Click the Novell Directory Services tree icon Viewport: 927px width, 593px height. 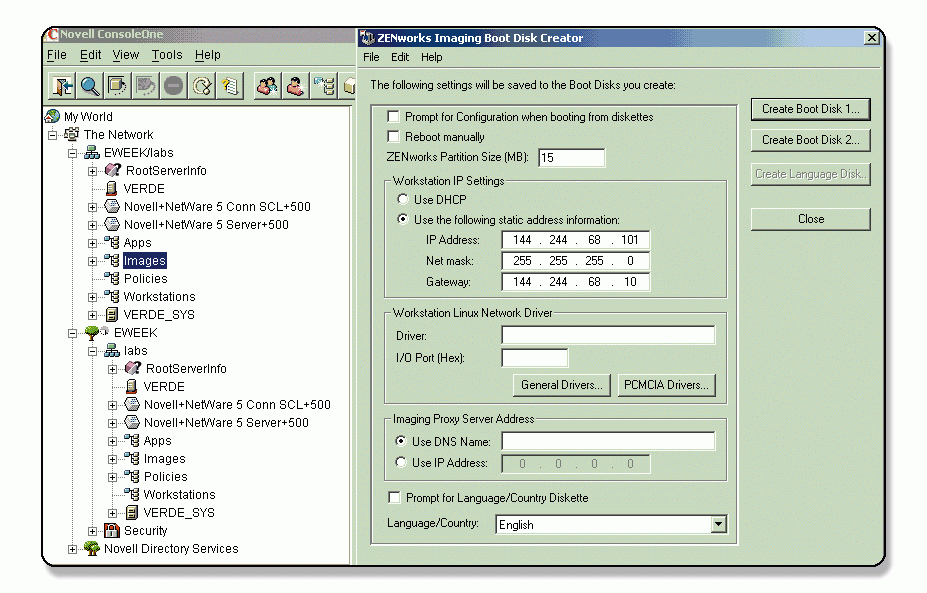pos(92,549)
